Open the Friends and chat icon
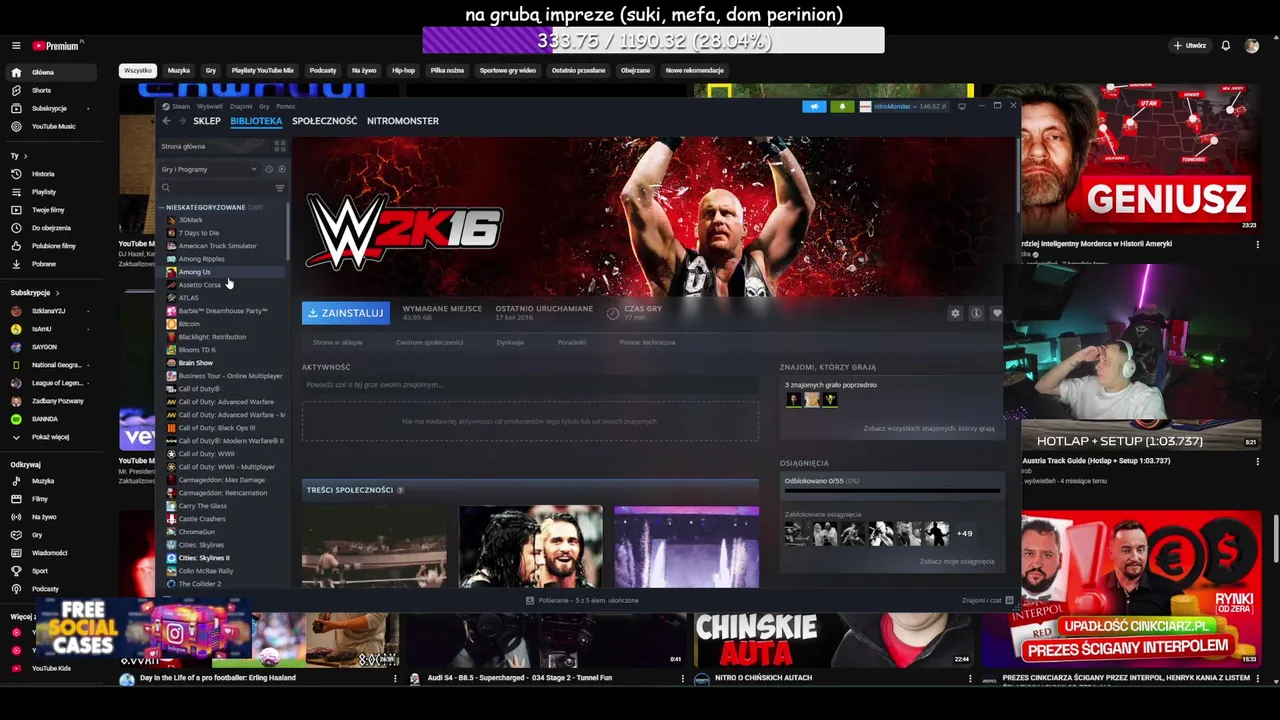 (x=1009, y=600)
